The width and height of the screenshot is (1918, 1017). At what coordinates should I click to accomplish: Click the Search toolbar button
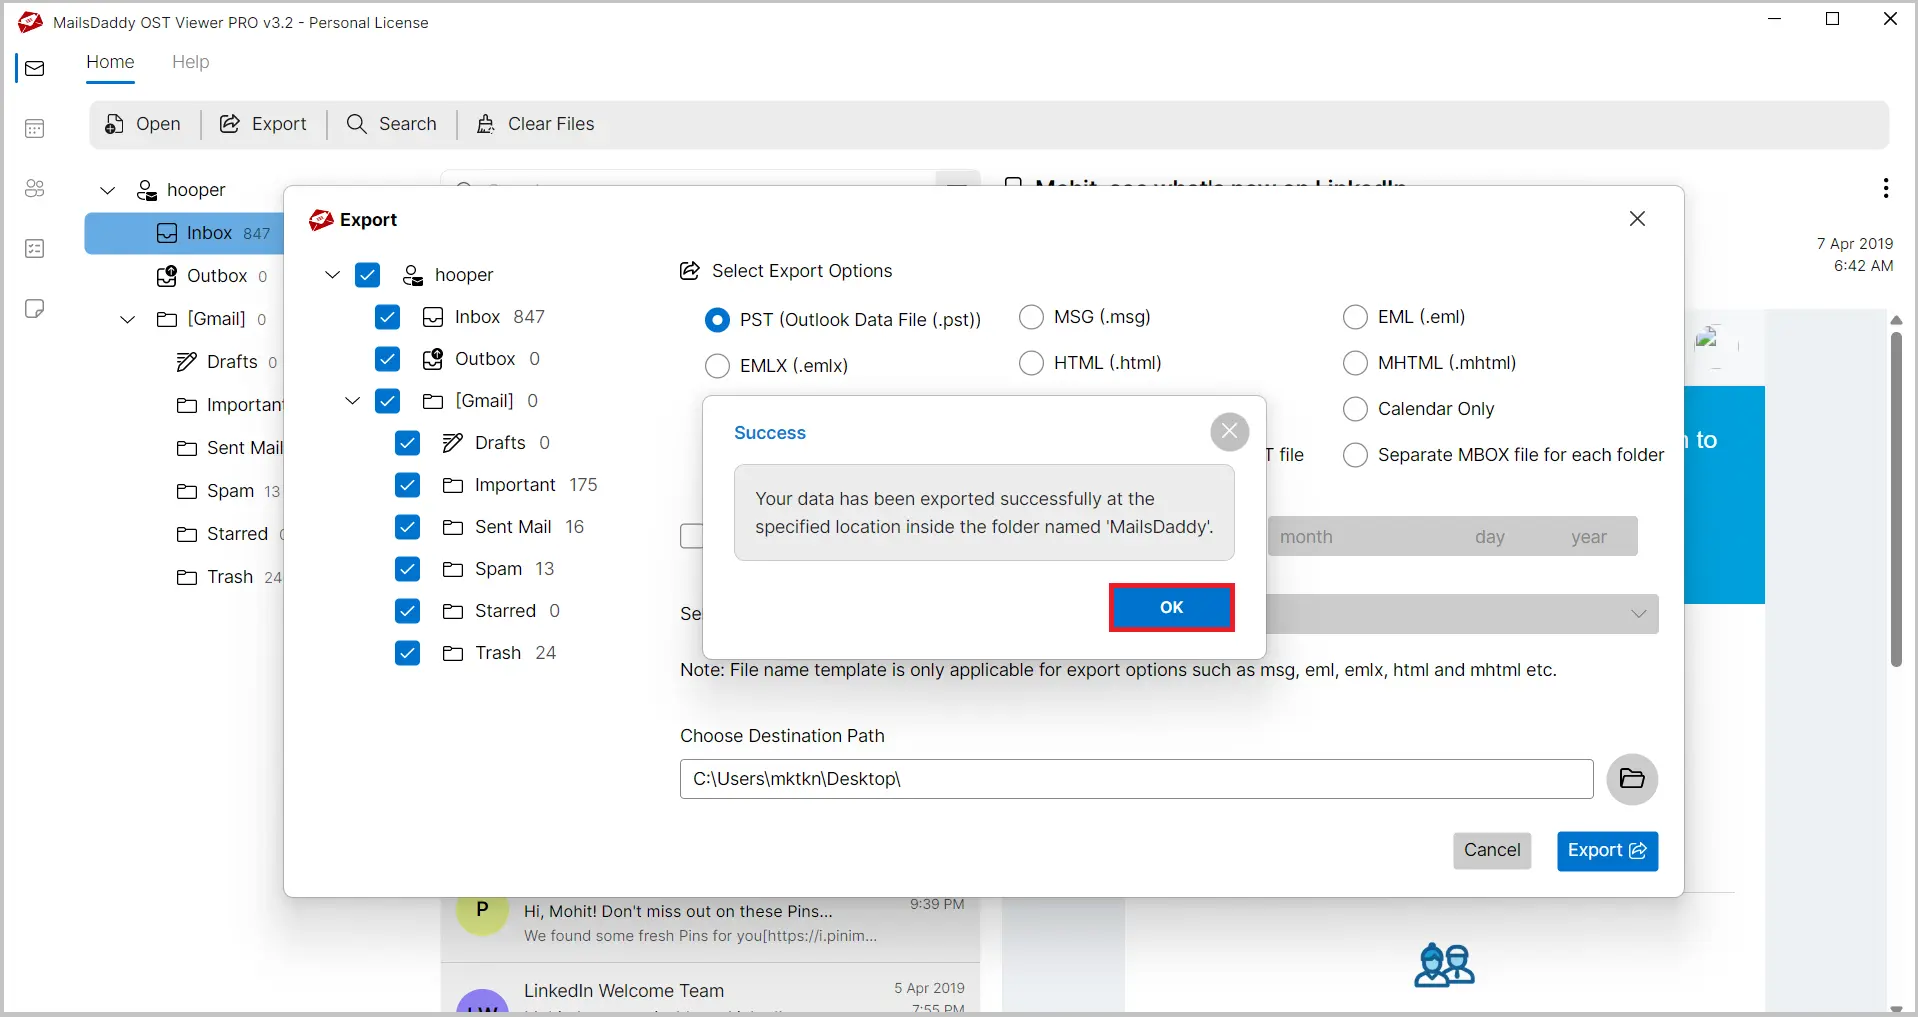[x=392, y=124]
